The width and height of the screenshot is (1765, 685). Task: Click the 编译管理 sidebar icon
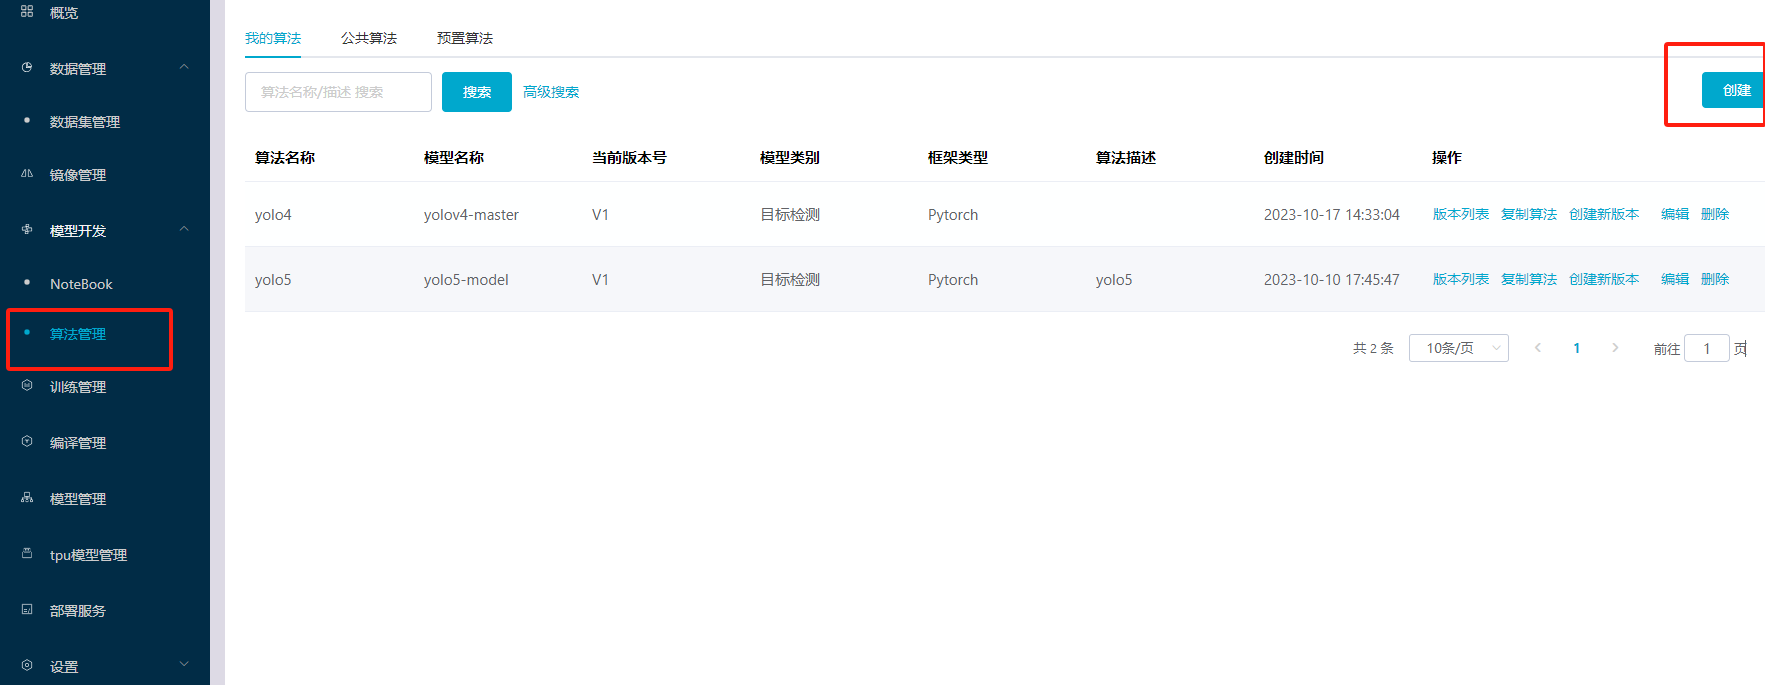point(27,442)
